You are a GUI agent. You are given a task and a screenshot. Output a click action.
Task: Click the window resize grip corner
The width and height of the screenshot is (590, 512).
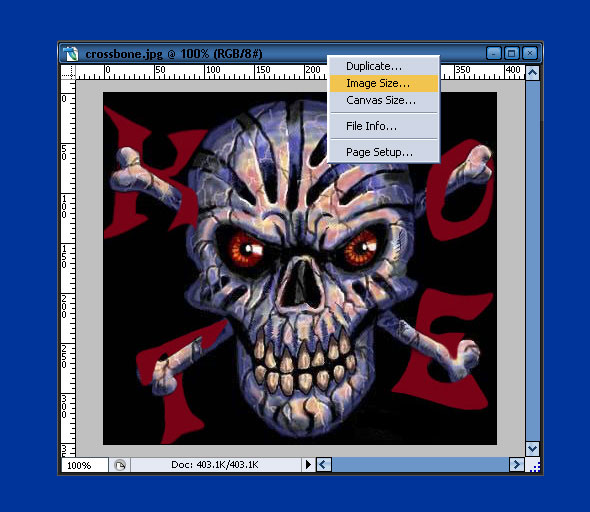[534, 466]
